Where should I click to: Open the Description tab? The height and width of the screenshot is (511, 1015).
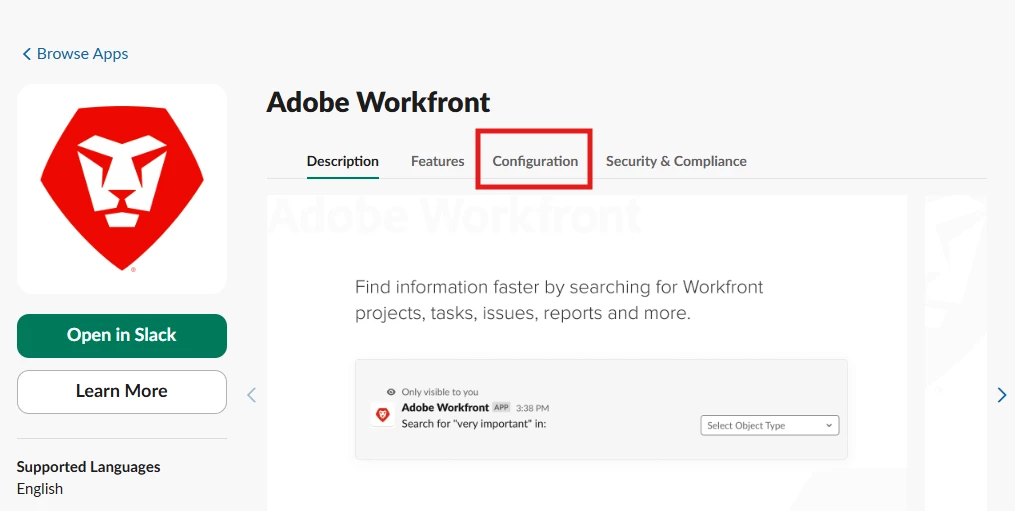[x=342, y=161]
